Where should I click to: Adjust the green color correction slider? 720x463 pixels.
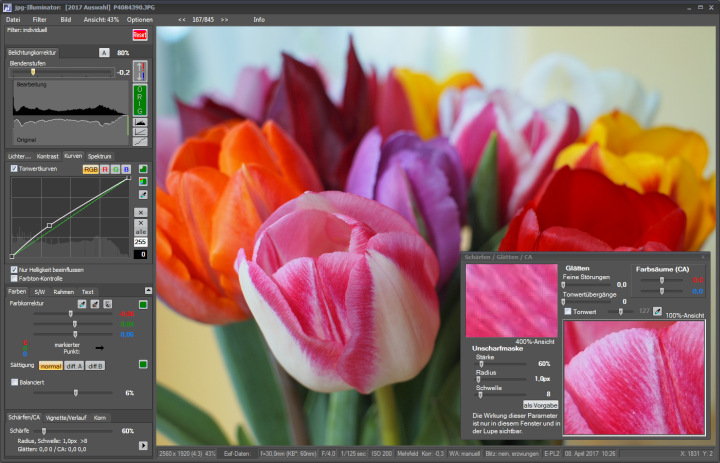click(x=73, y=324)
